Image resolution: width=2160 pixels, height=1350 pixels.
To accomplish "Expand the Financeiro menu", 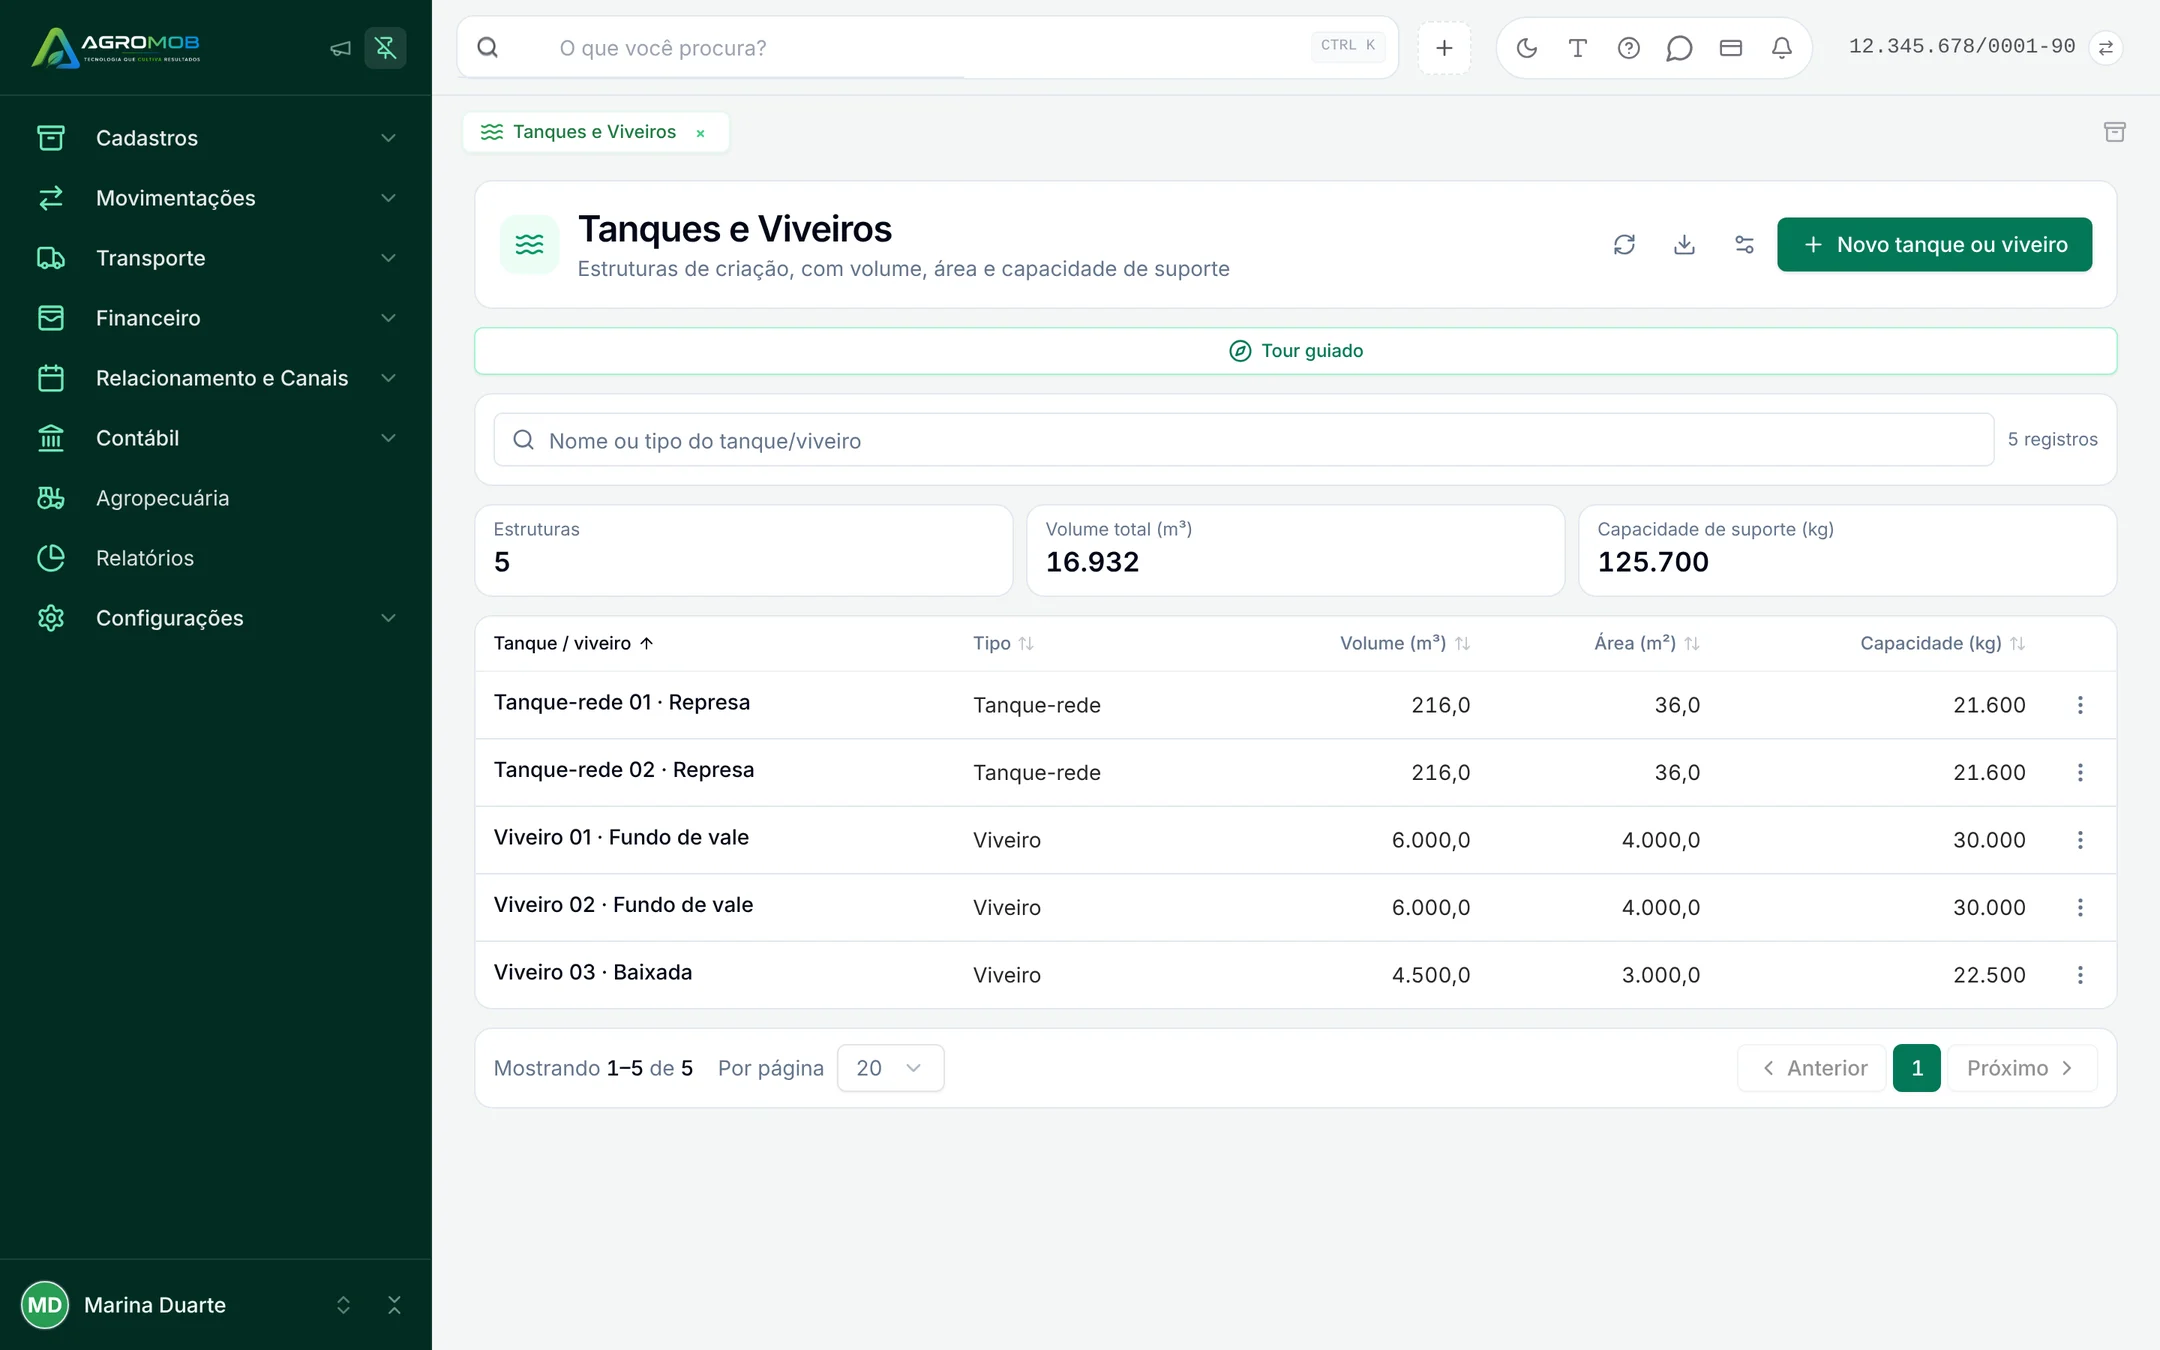I will point(216,318).
